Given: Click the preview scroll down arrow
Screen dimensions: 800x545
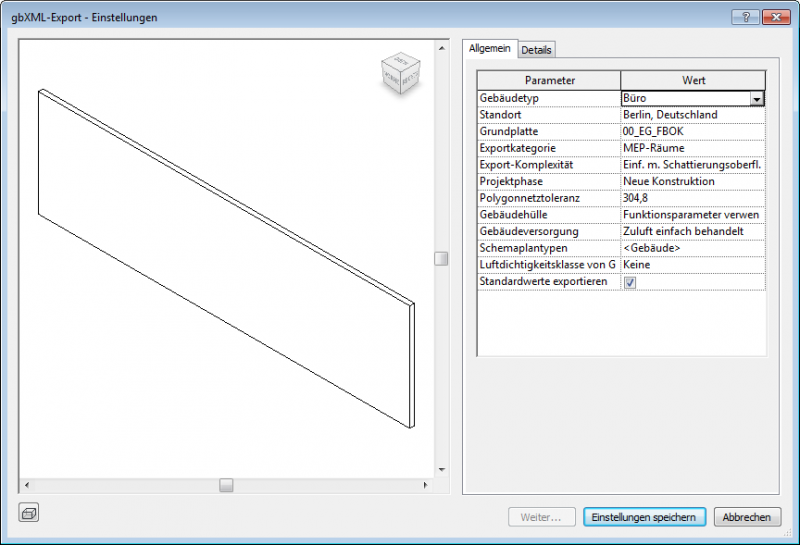Looking at the screenshot, I should [441, 468].
